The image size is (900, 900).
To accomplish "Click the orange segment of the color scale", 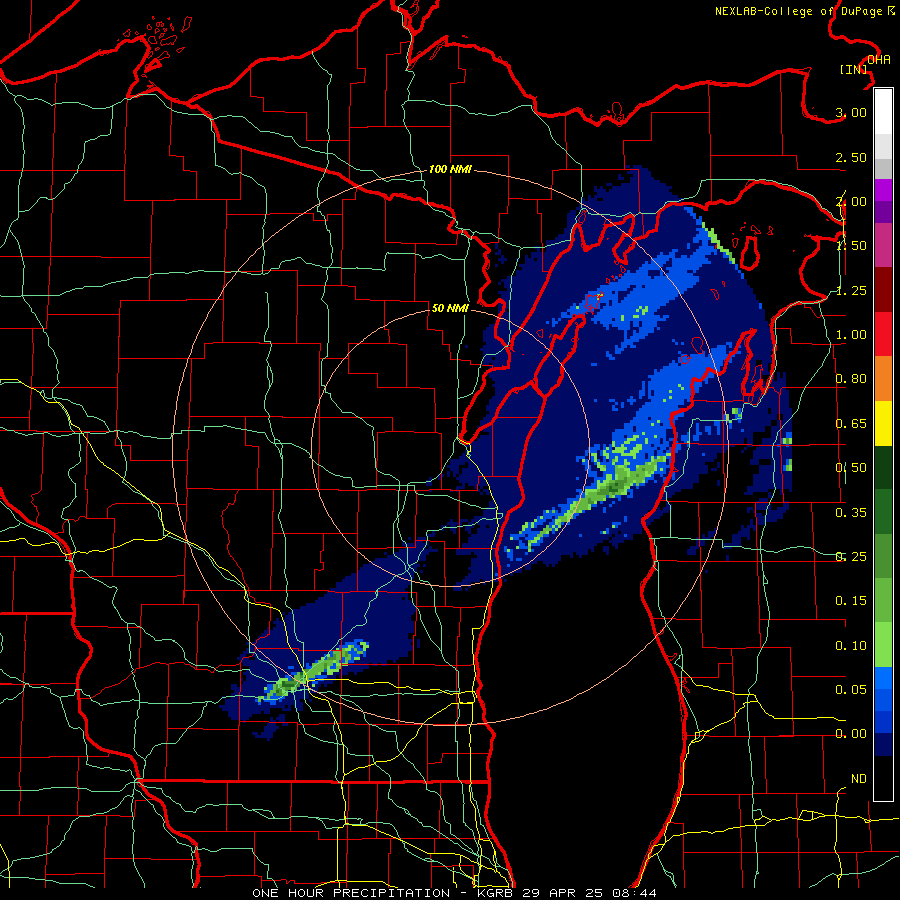I will 883,379.
